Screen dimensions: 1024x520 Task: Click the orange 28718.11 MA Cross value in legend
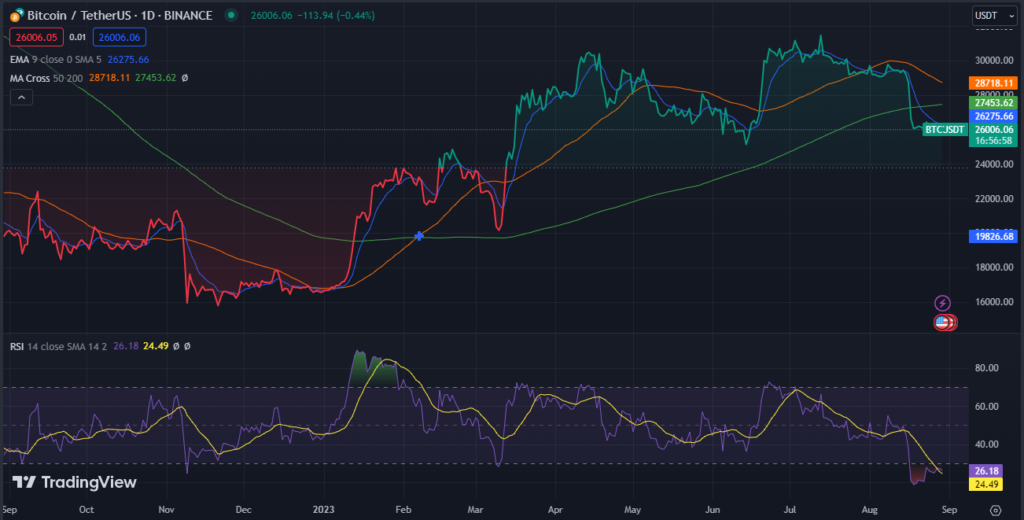[x=109, y=78]
